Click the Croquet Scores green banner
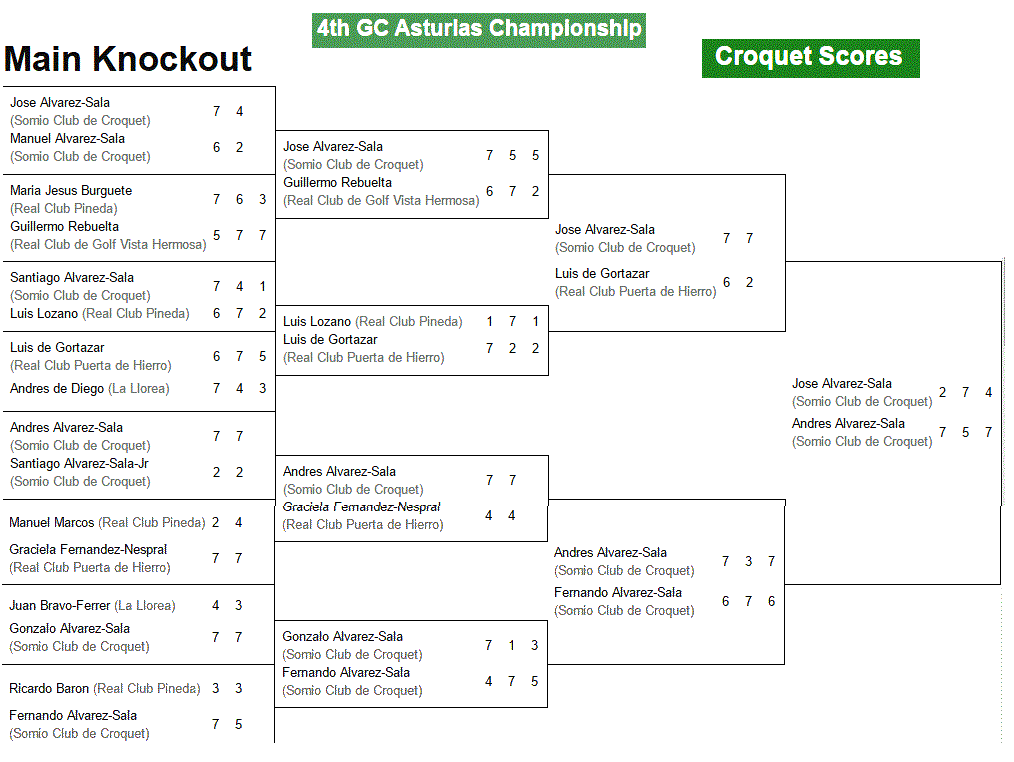The height and width of the screenshot is (762, 1014). [x=810, y=58]
